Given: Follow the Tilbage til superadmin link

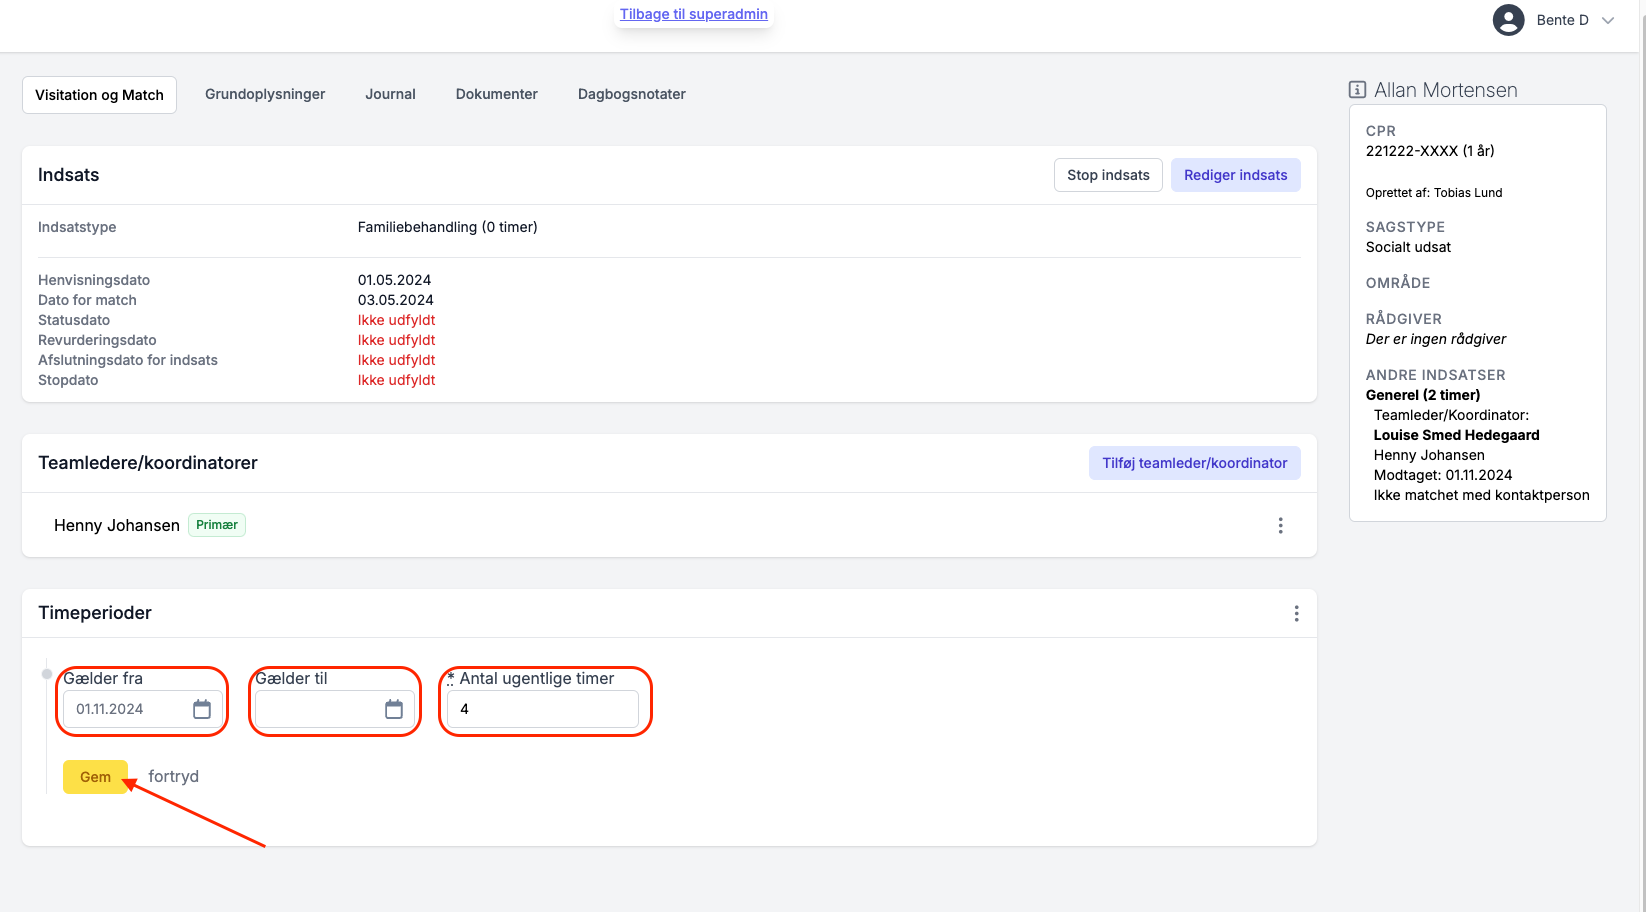Looking at the screenshot, I should (x=694, y=14).
